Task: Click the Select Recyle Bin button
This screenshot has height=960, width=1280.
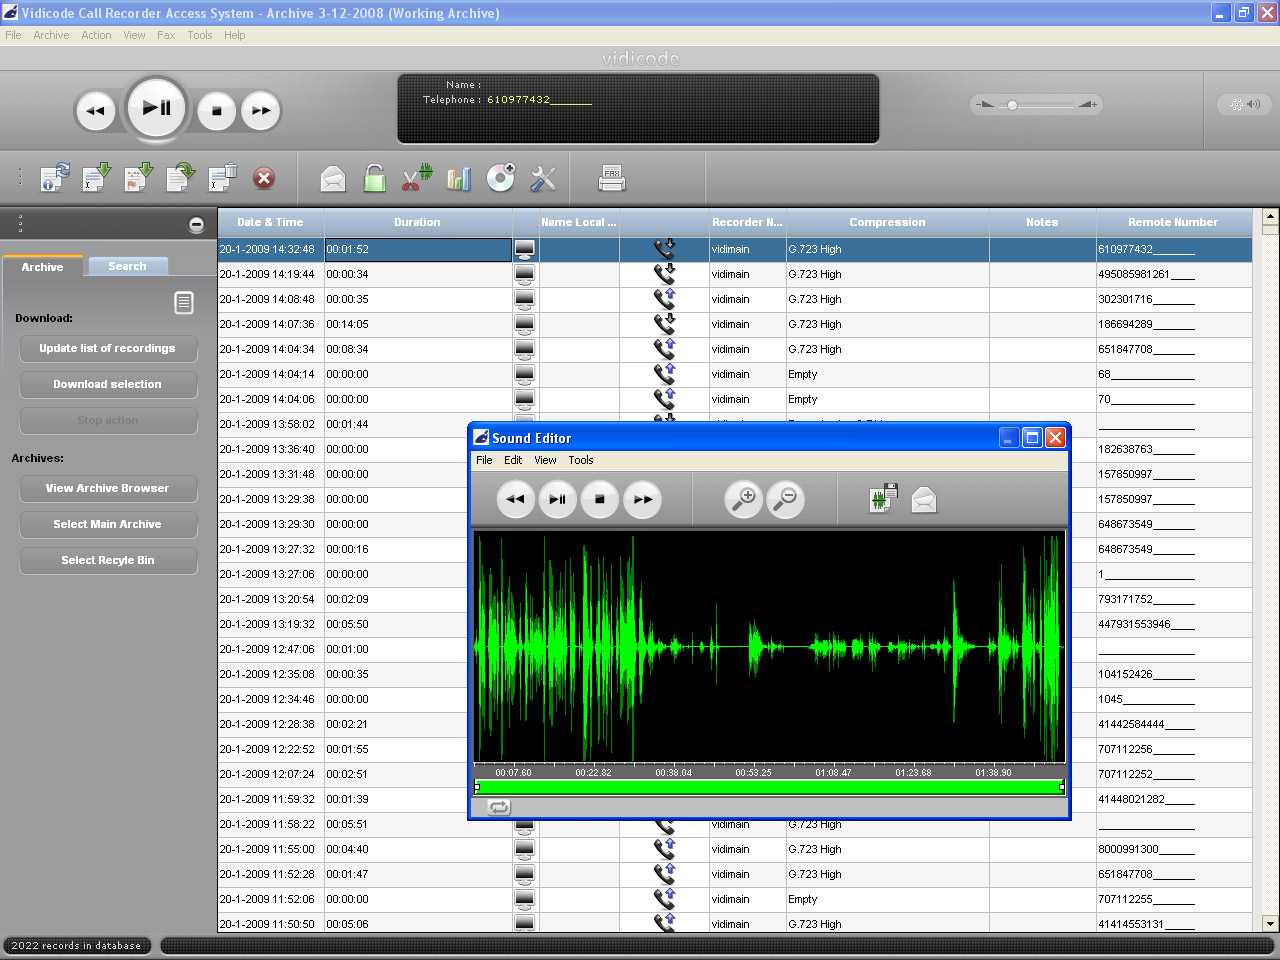Action: pyautogui.click(x=108, y=560)
